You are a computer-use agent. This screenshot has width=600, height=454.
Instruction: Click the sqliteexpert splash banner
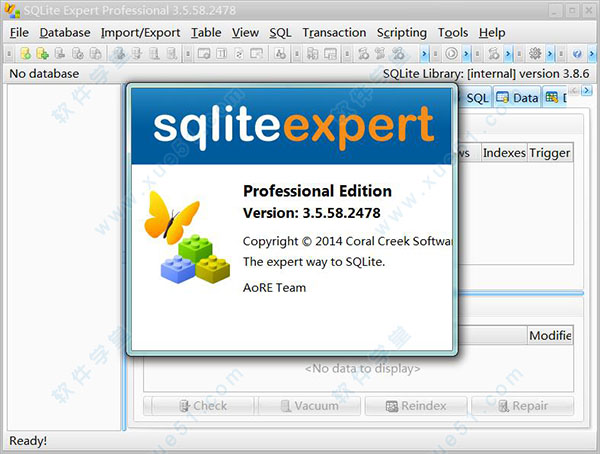[x=292, y=126]
